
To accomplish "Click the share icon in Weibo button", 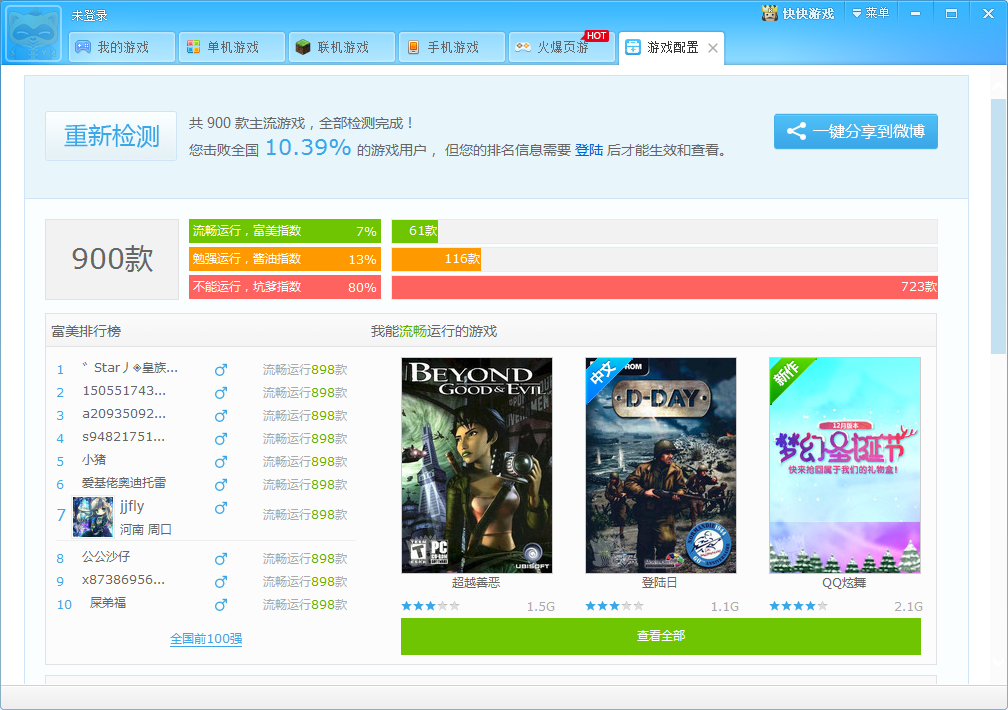I will pos(796,131).
